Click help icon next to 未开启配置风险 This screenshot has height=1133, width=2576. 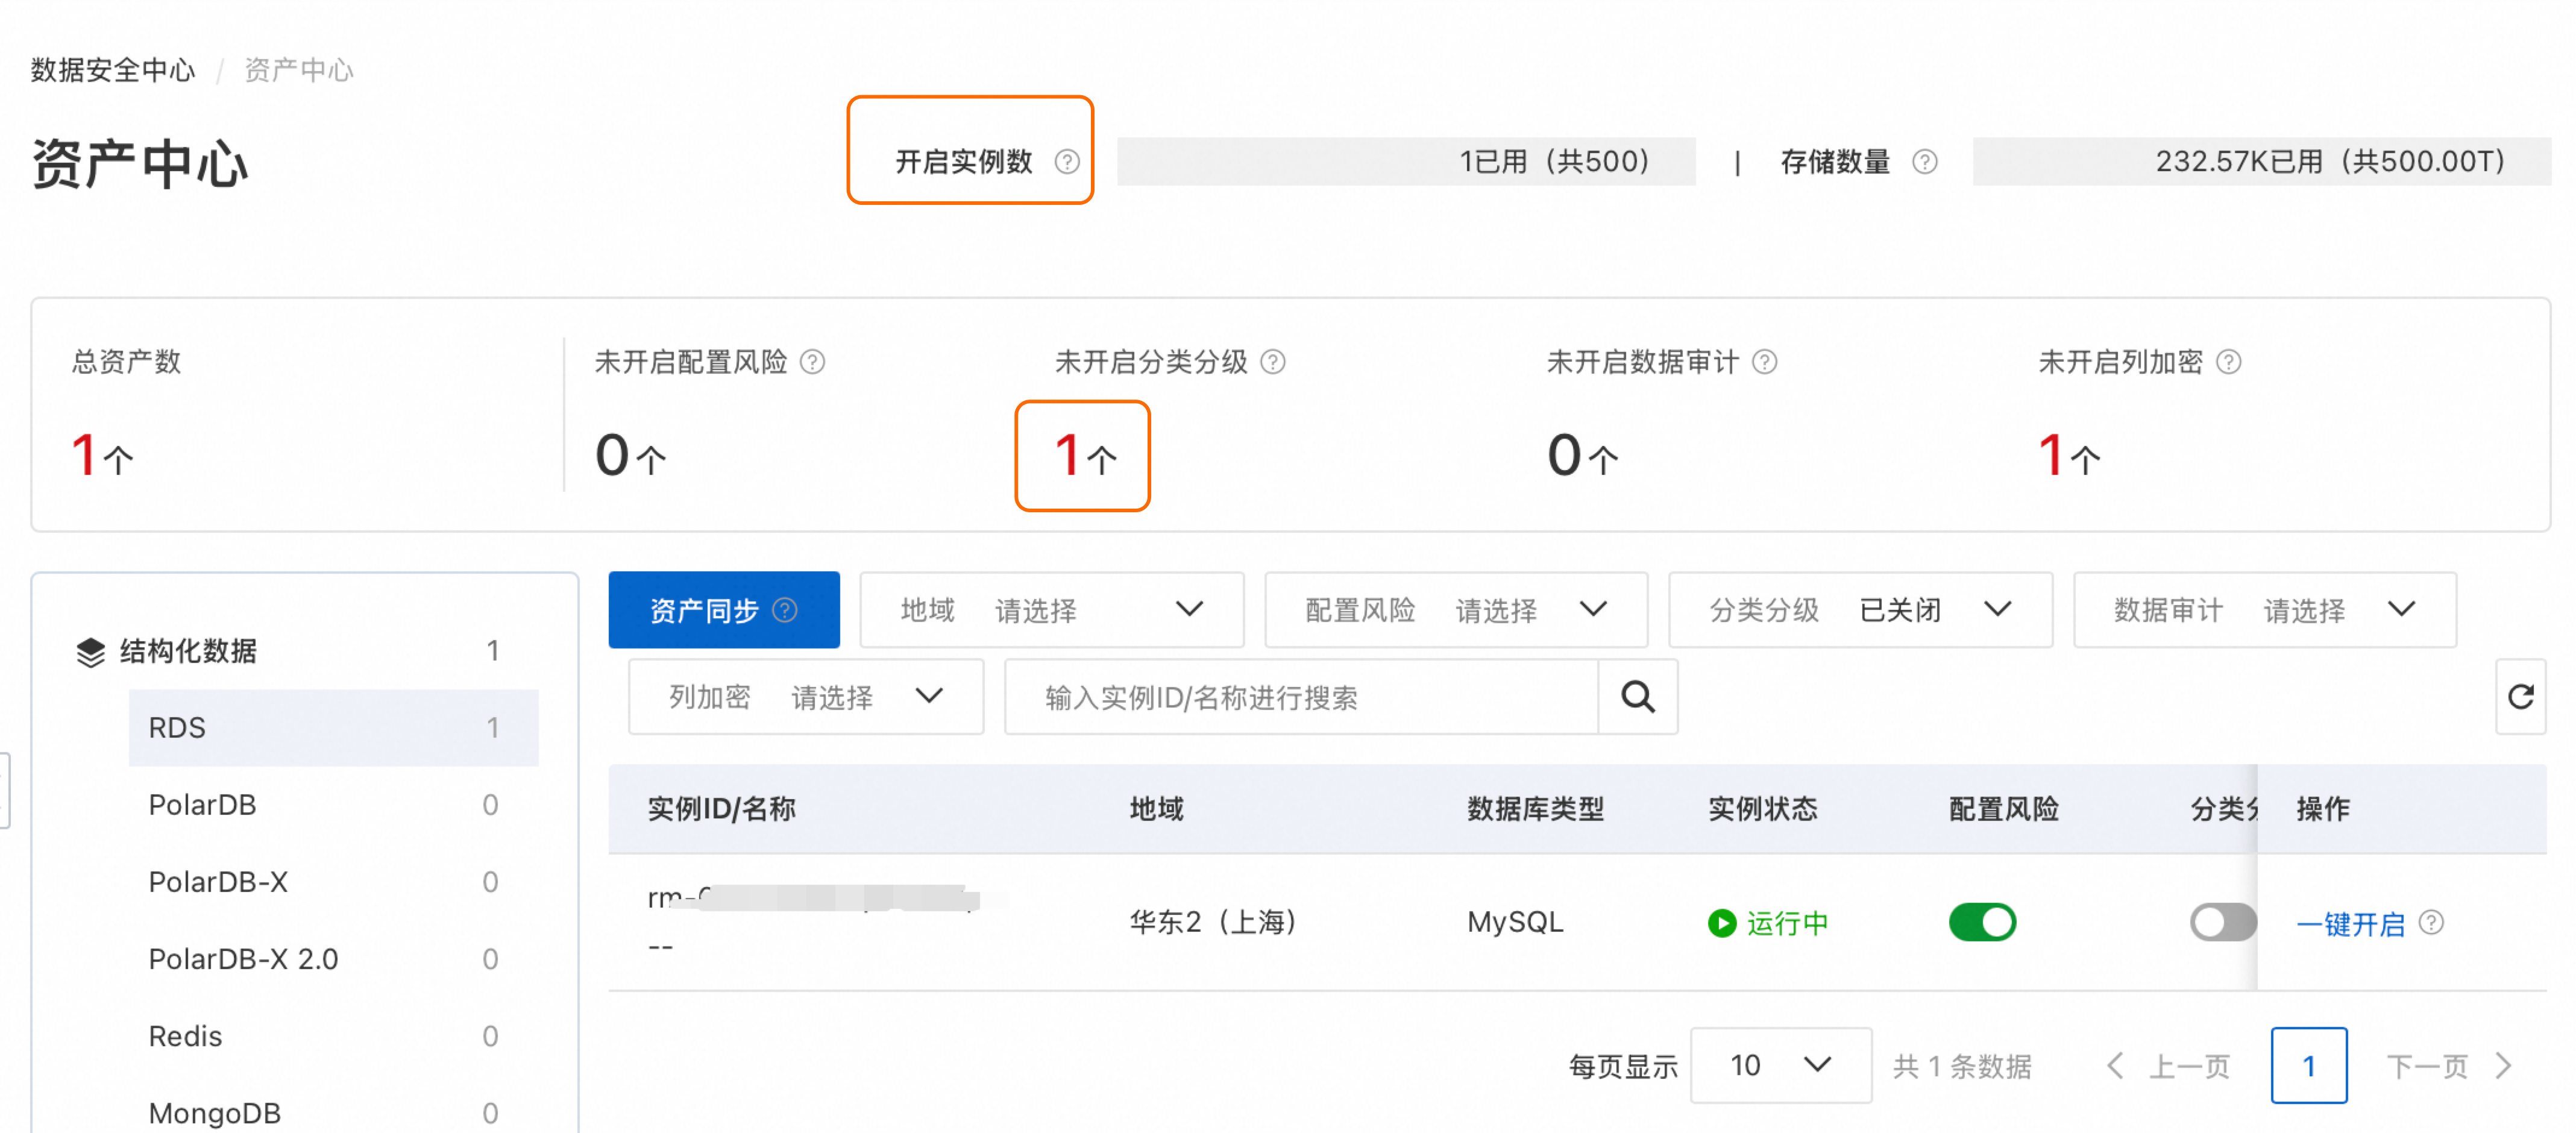(x=813, y=362)
